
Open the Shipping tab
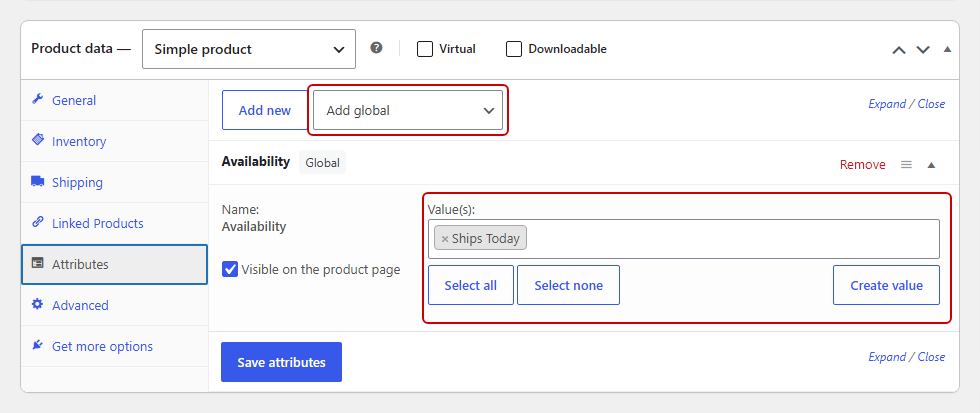[114, 182]
